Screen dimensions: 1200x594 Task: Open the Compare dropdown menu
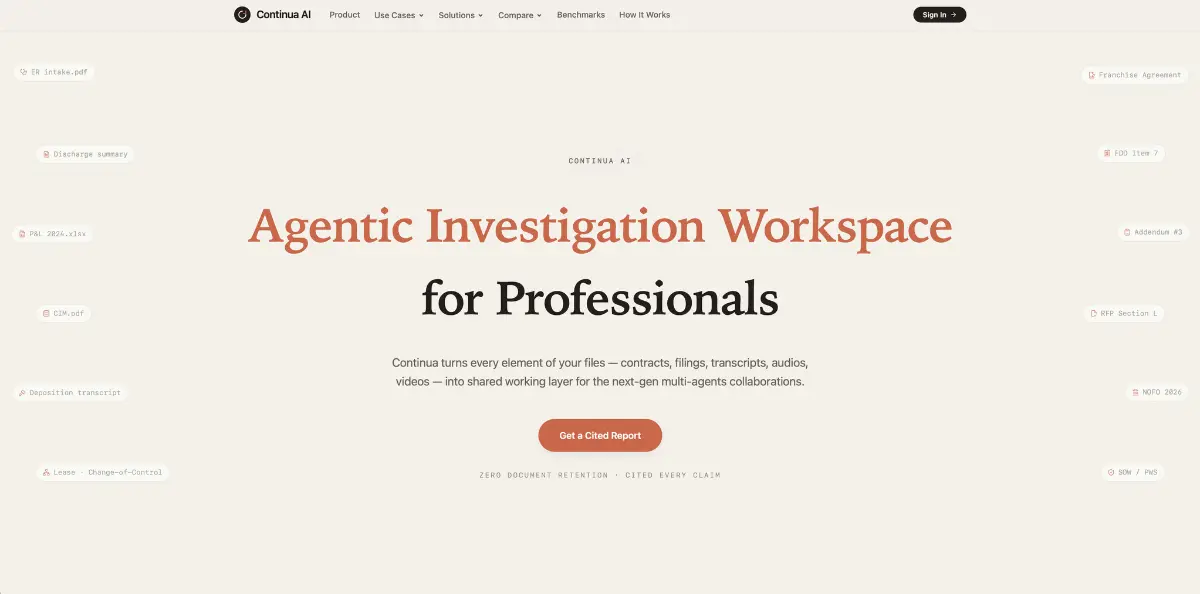point(520,15)
